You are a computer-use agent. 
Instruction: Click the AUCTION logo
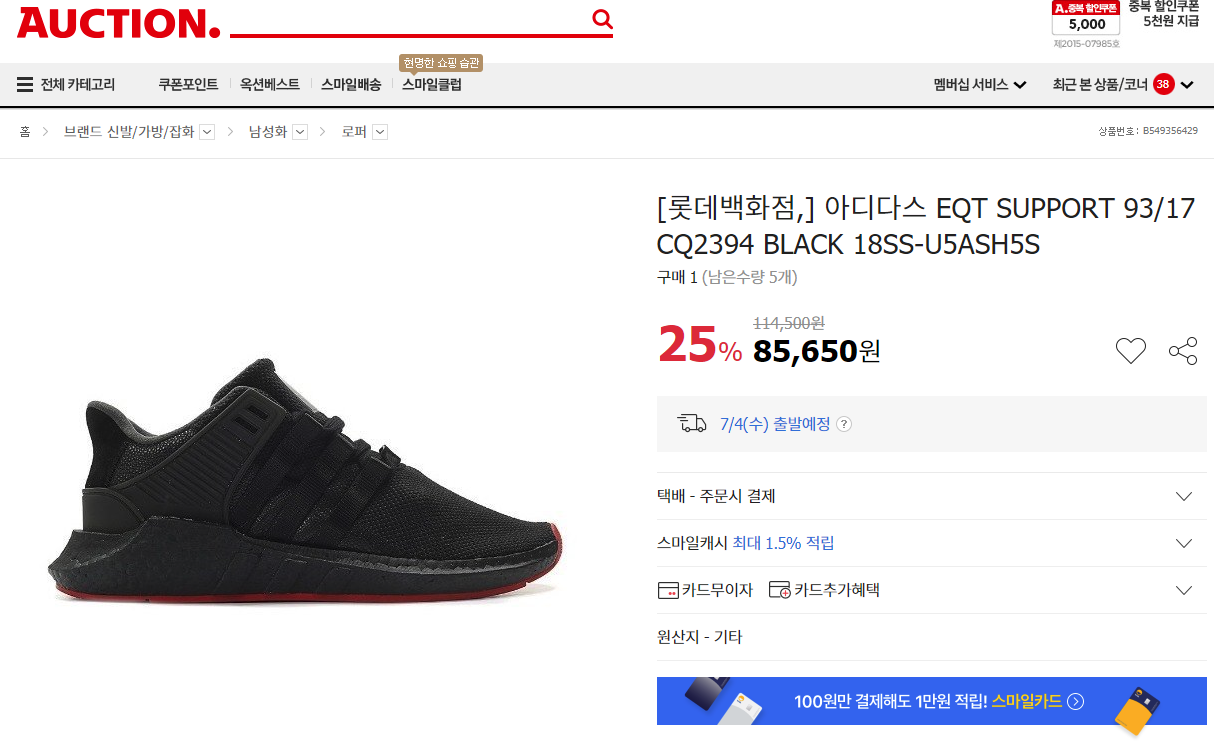tap(118, 23)
